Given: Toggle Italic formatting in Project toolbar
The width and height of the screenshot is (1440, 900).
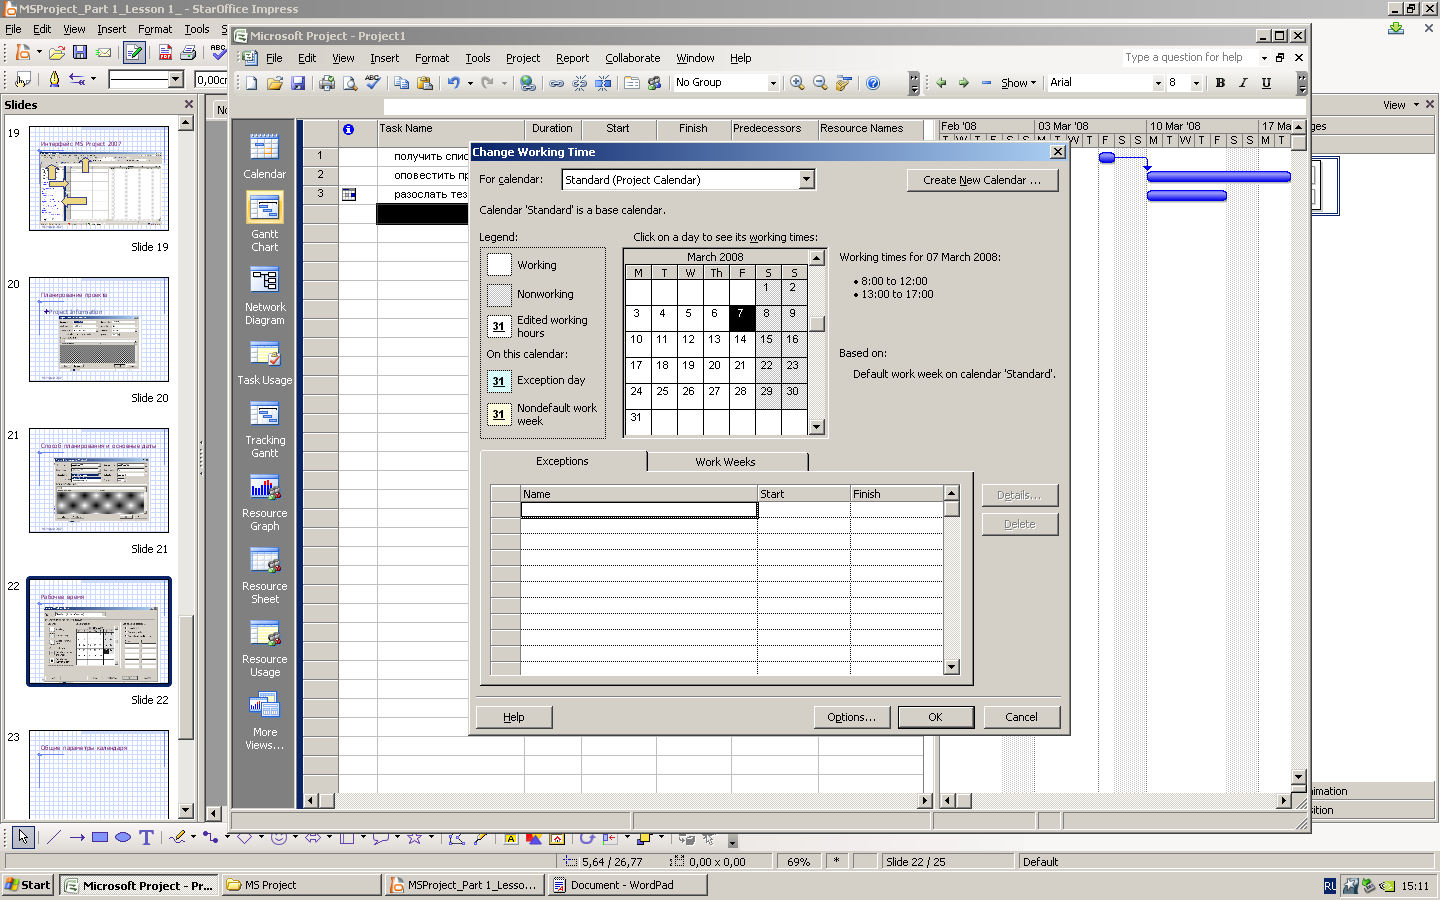Looking at the screenshot, I should point(1243,83).
